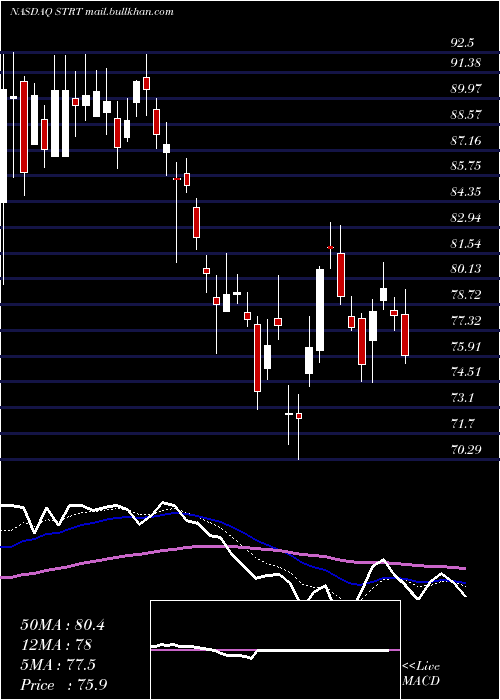
Task: Click the 89.97 price axis label
Action: (x=465, y=88)
